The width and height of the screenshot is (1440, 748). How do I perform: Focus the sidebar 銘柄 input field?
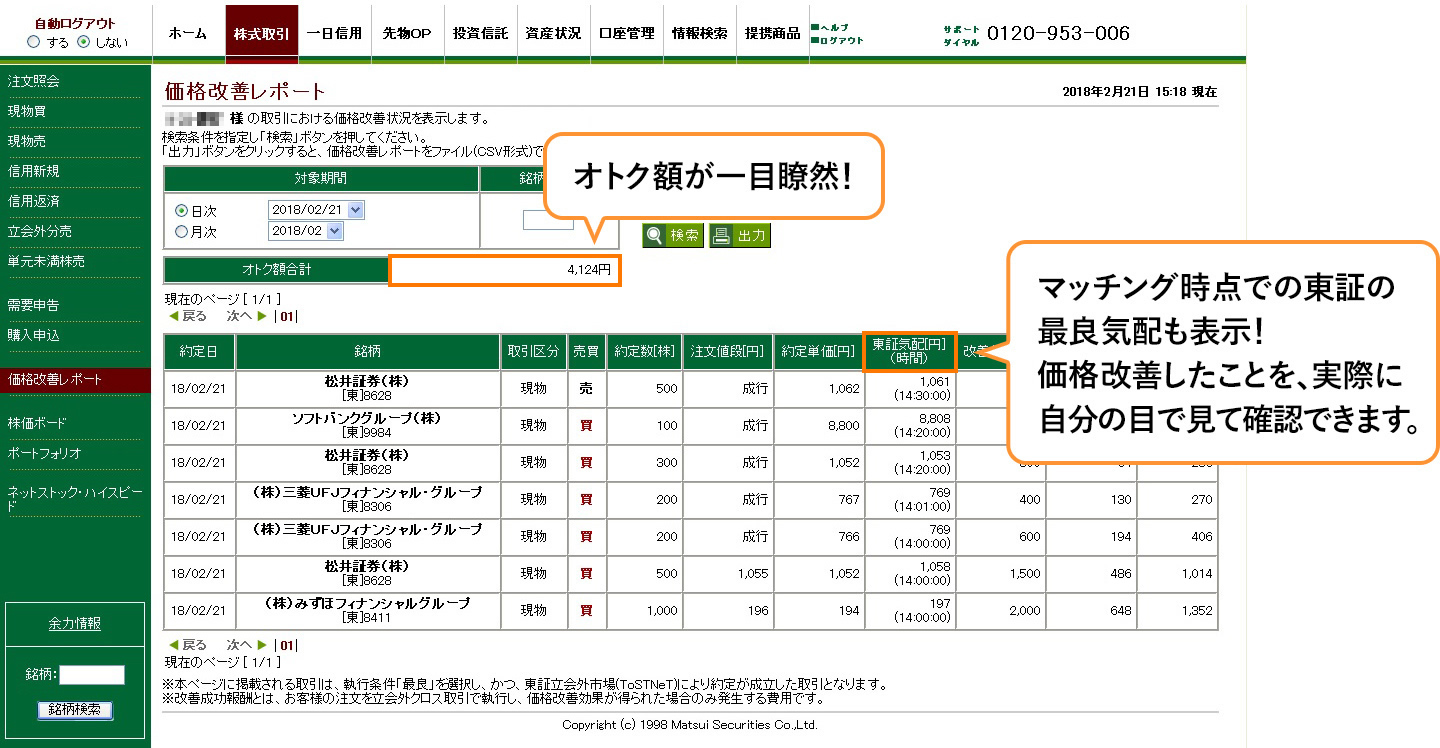(92, 675)
